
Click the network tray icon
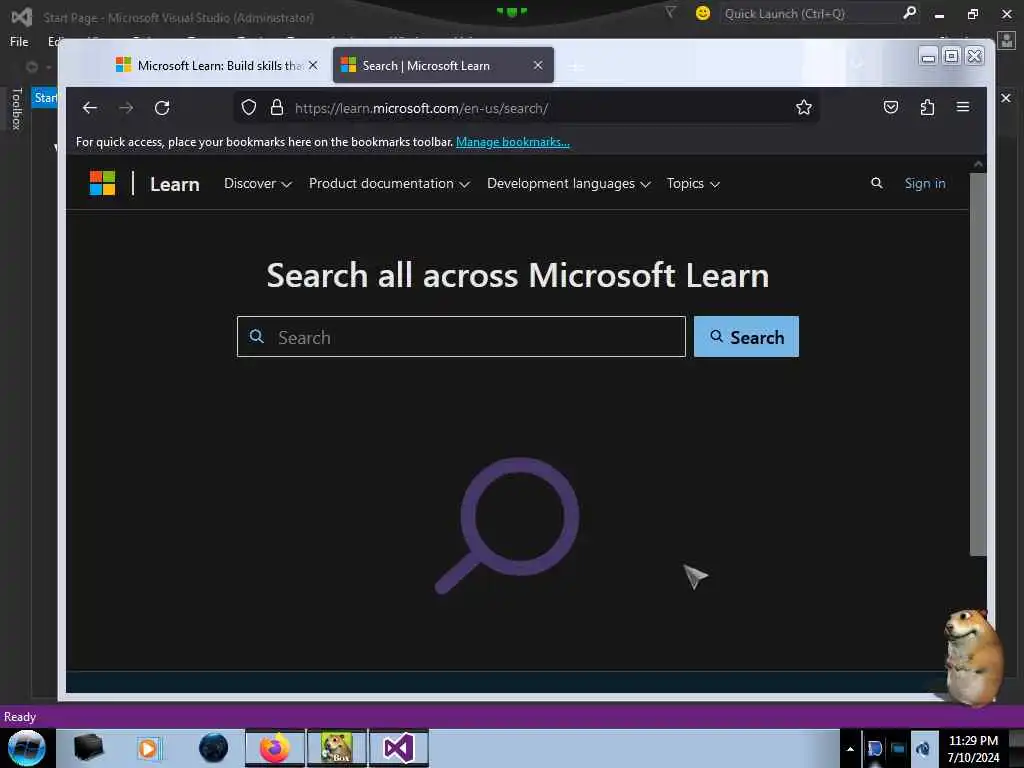click(899, 748)
